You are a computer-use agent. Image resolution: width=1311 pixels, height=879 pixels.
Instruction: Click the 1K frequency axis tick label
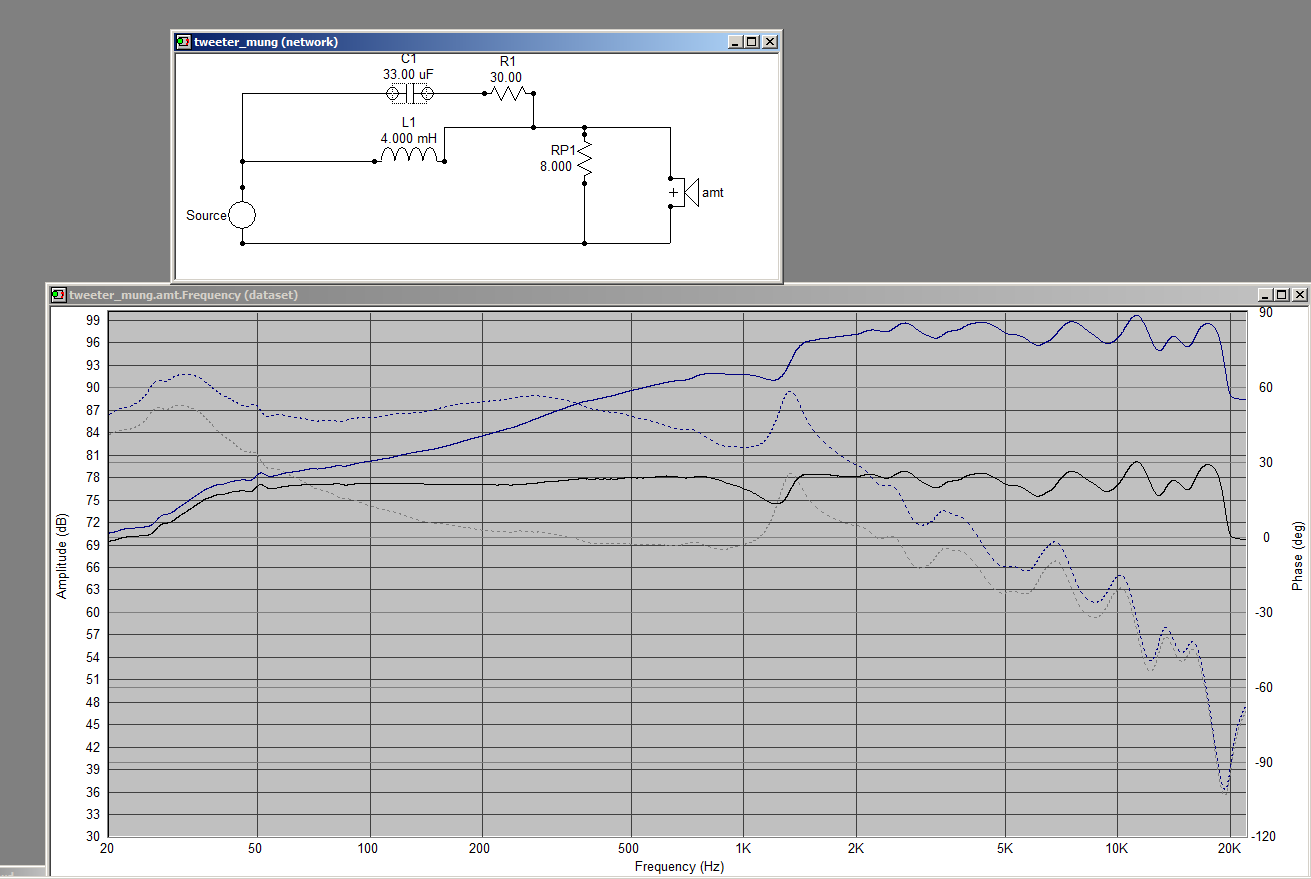point(743,848)
